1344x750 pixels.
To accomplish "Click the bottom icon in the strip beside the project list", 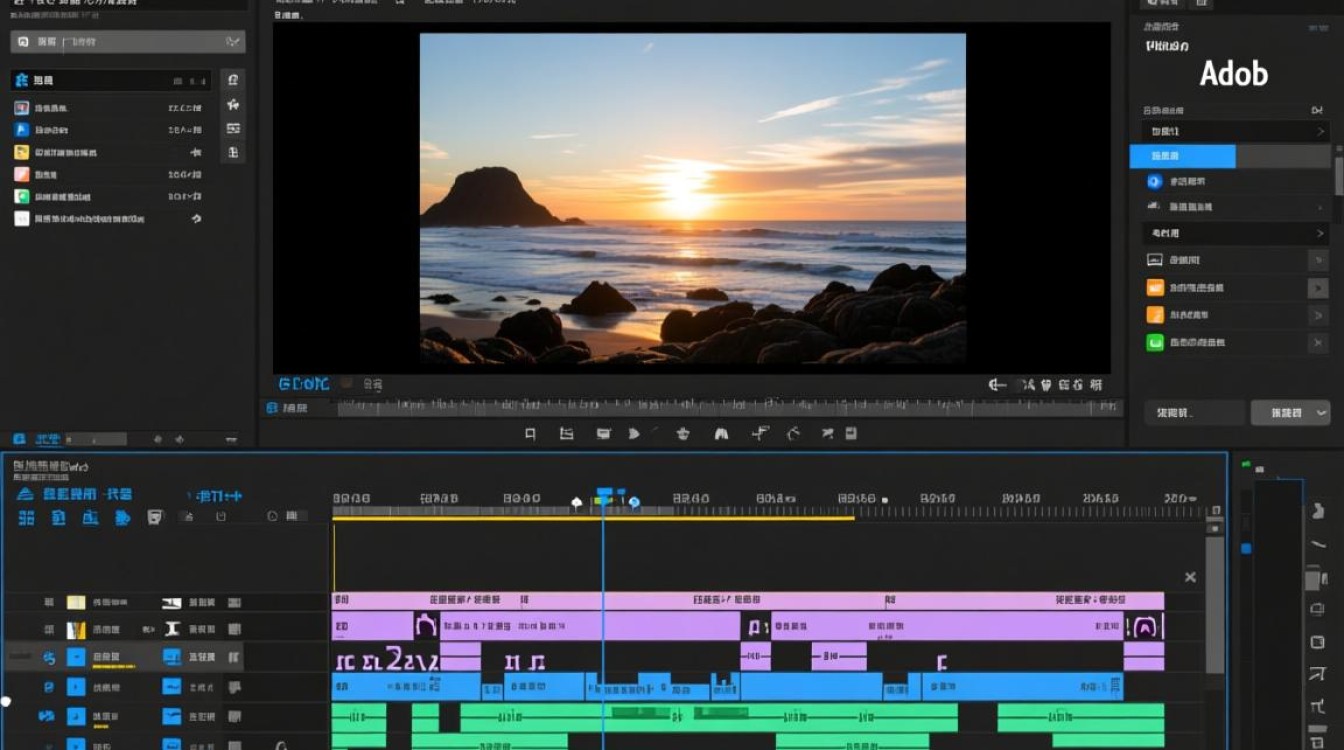I will click(233, 152).
